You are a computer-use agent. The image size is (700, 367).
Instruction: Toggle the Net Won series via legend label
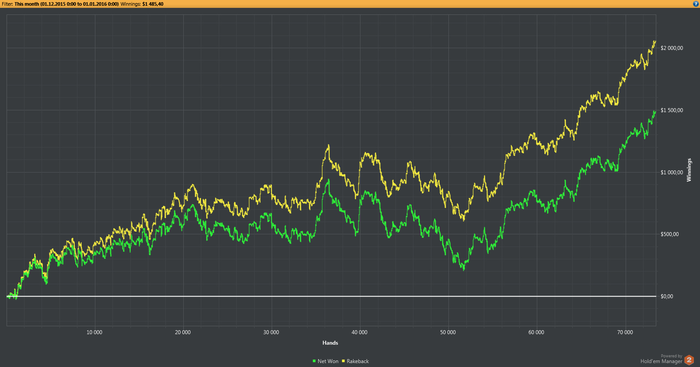pos(328,361)
